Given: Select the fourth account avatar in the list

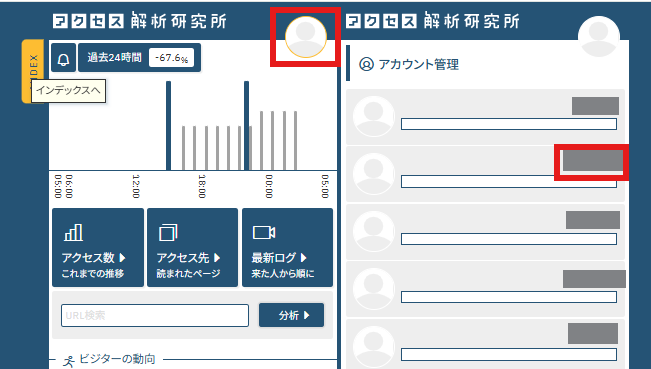Looking at the screenshot, I should click(x=374, y=288).
